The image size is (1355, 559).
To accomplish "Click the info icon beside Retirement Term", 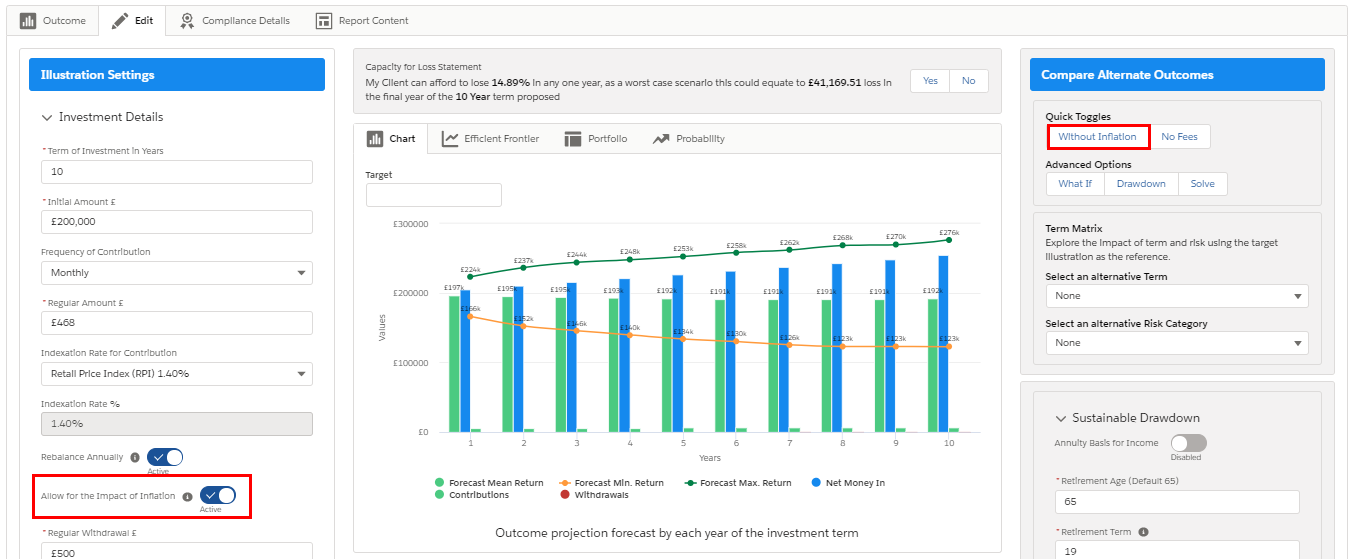I will pos(1143,532).
